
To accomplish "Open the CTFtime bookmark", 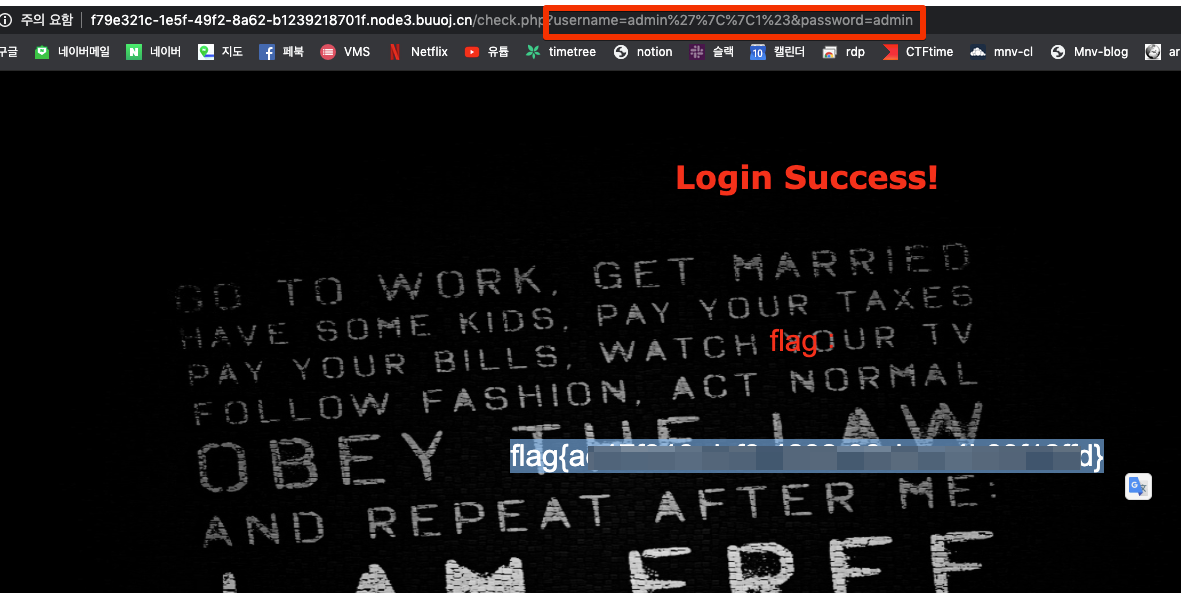I will point(918,52).
